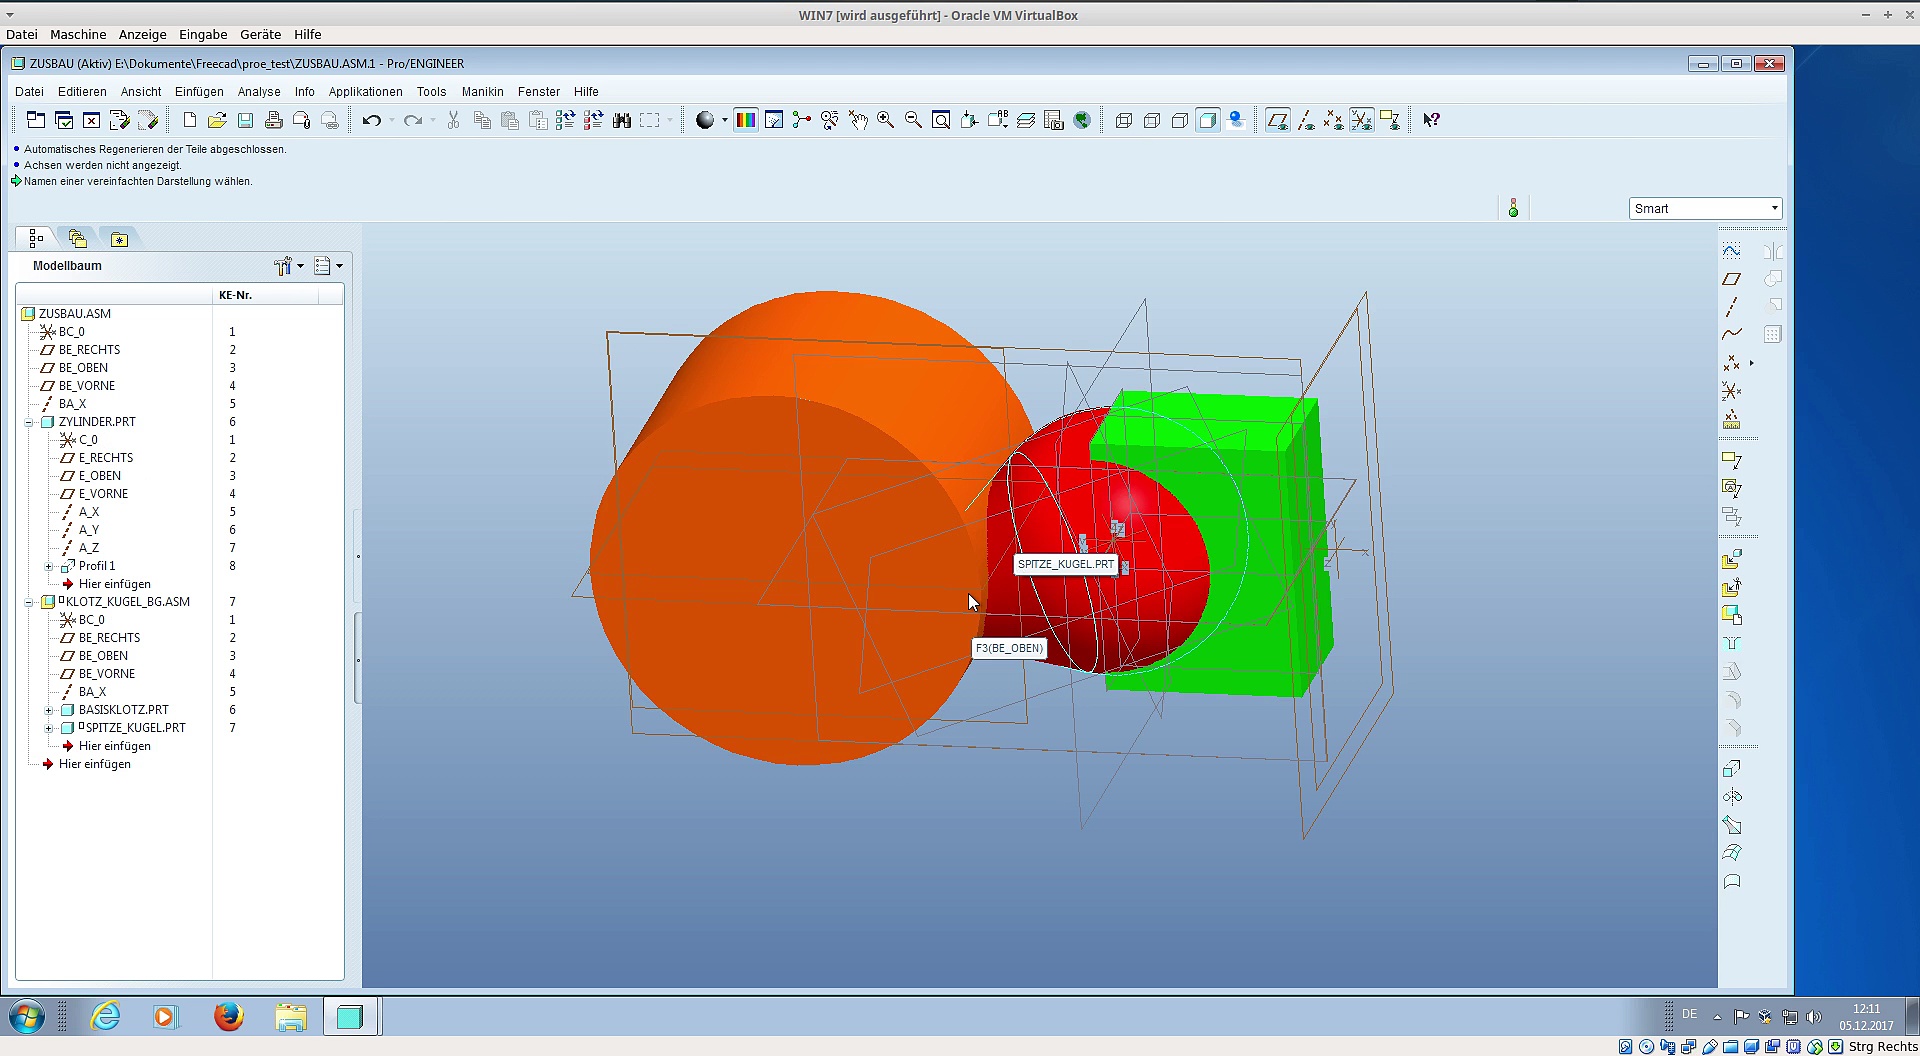
Task: Click the open folder icon in toolbar
Action: (217, 121)
